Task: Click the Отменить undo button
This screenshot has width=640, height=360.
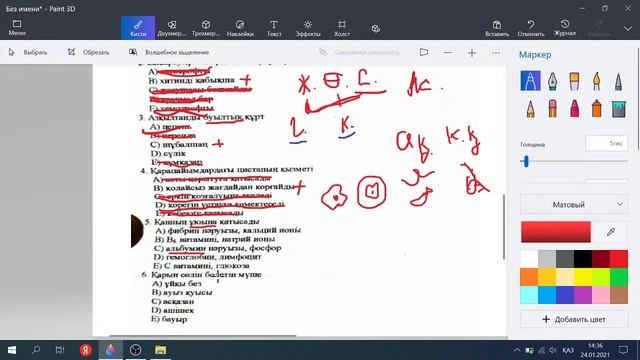Action: point(531,28)
